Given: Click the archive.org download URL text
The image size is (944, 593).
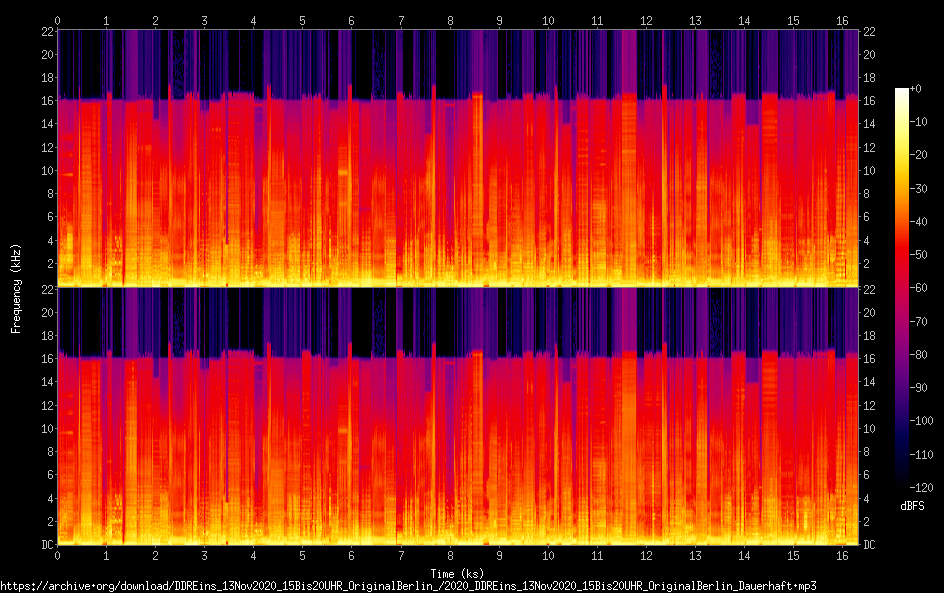Looking at the screenshot, I should click(408, 586).
